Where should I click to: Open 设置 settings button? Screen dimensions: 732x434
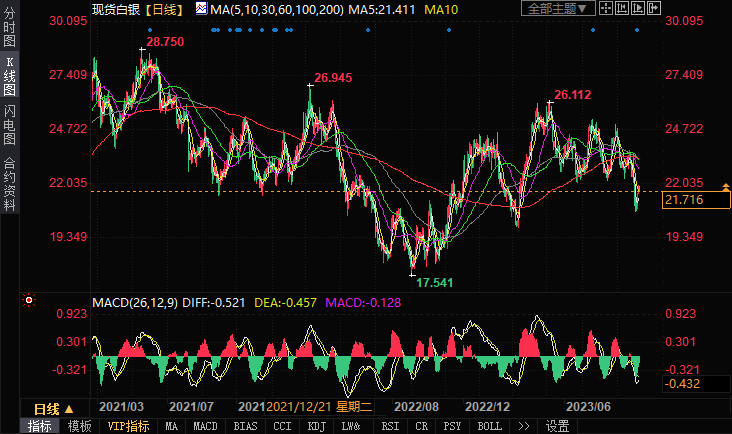point(557,426)
